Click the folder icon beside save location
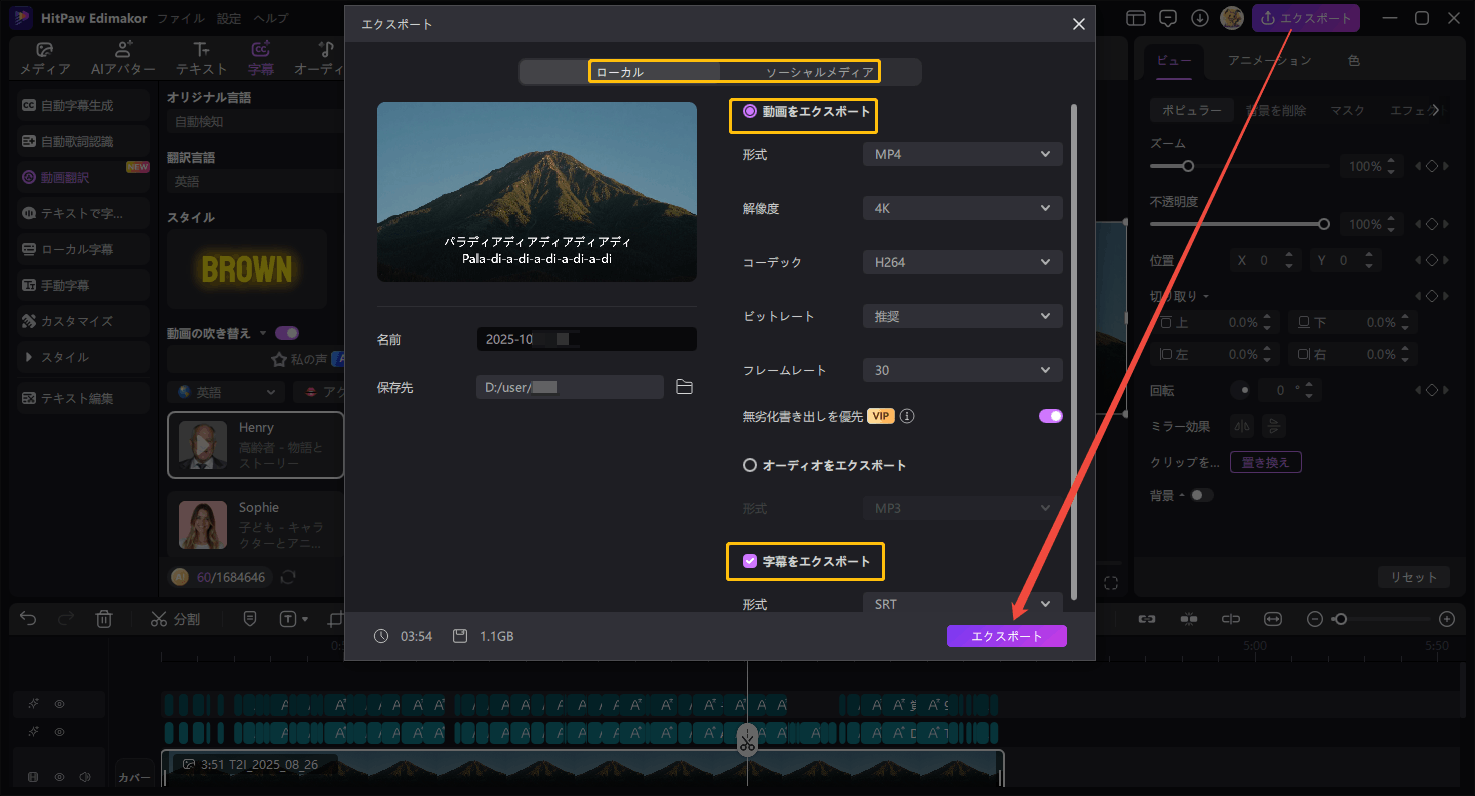1475x796 pixels. pos(684,387)
